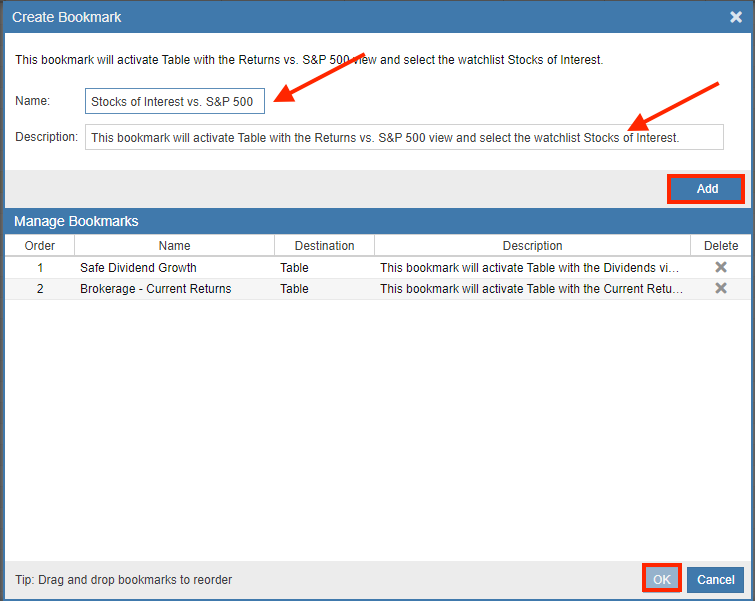Focus the bookmark Name input field
Screen dimensions: 755x601
tap(175, 101)
